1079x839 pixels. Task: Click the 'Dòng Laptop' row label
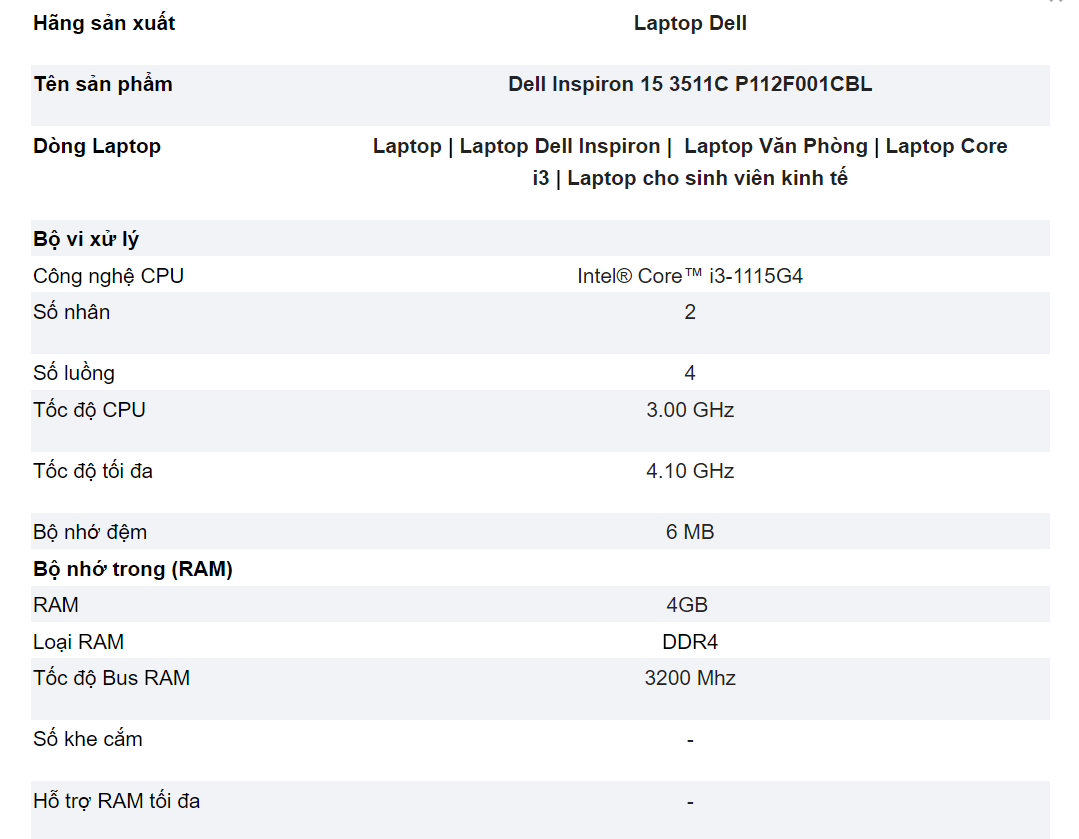pyautogui.click(x=97, y=146)
